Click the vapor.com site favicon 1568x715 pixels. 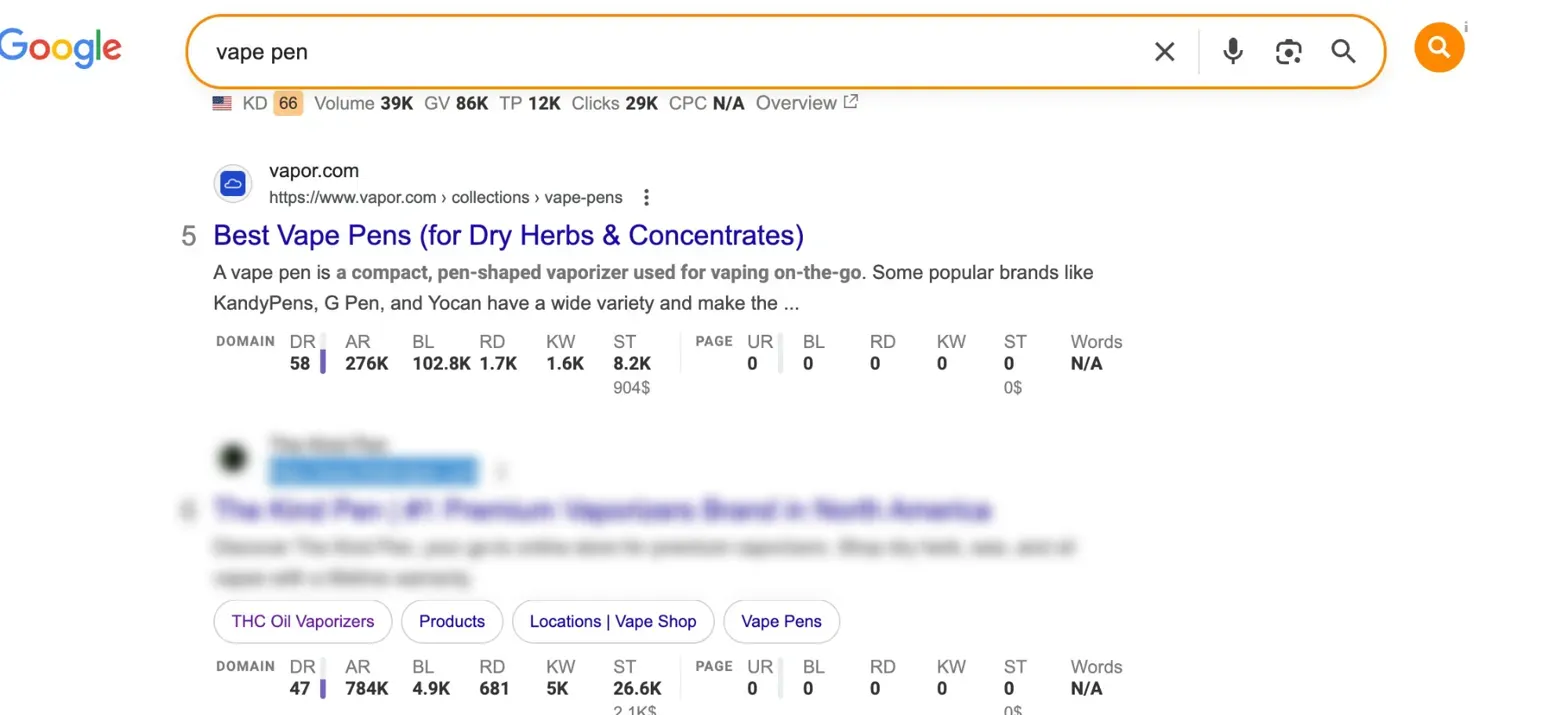coord(233,184)
